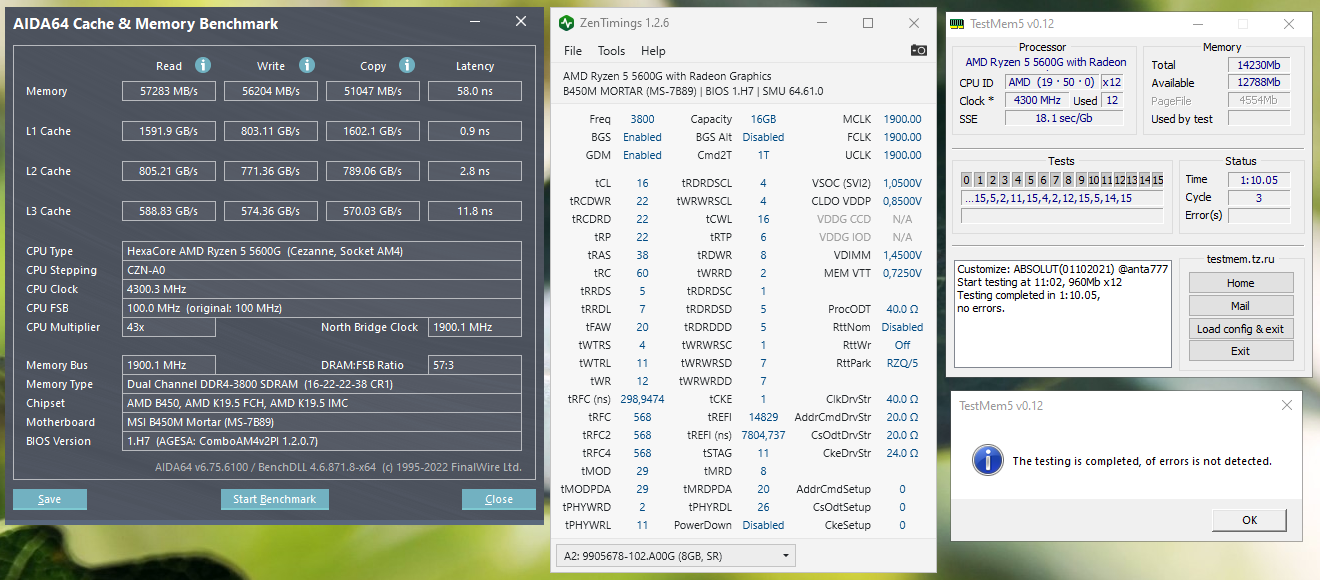Image resolution: width=1320 pixels, height=580 pixels.
Task: Click the info icon next to Write
Action: [x=305, y=65]
